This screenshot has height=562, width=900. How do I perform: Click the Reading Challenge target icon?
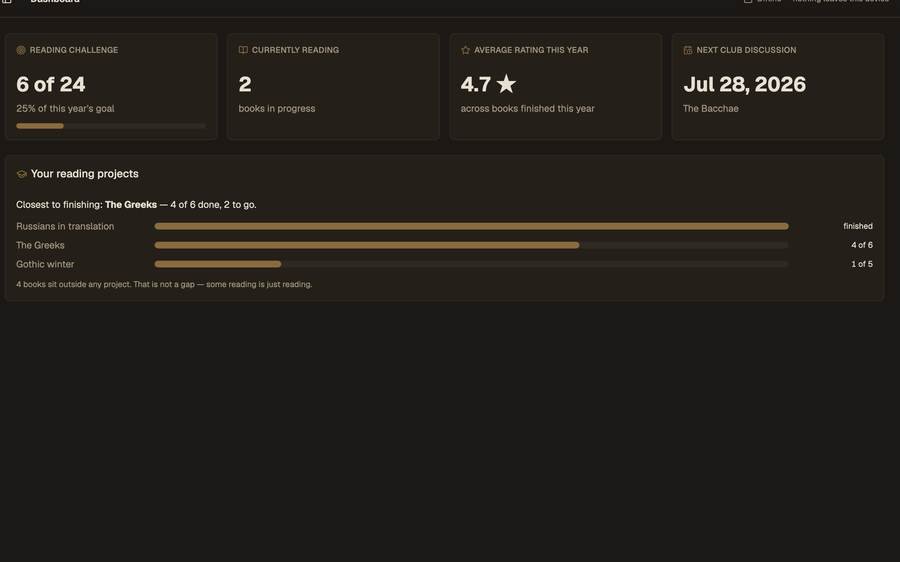tap(21, 50)
